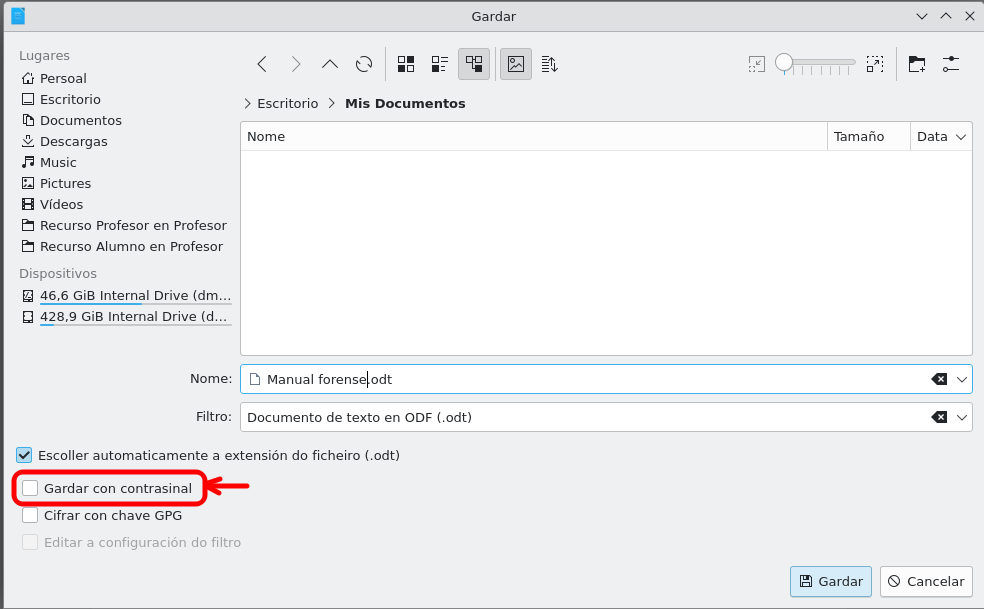Viewport: 984px width, 609px height.
Task: Expand breadcrumb arrow before Mis Documentos
Action: click(x=331, y=104)
